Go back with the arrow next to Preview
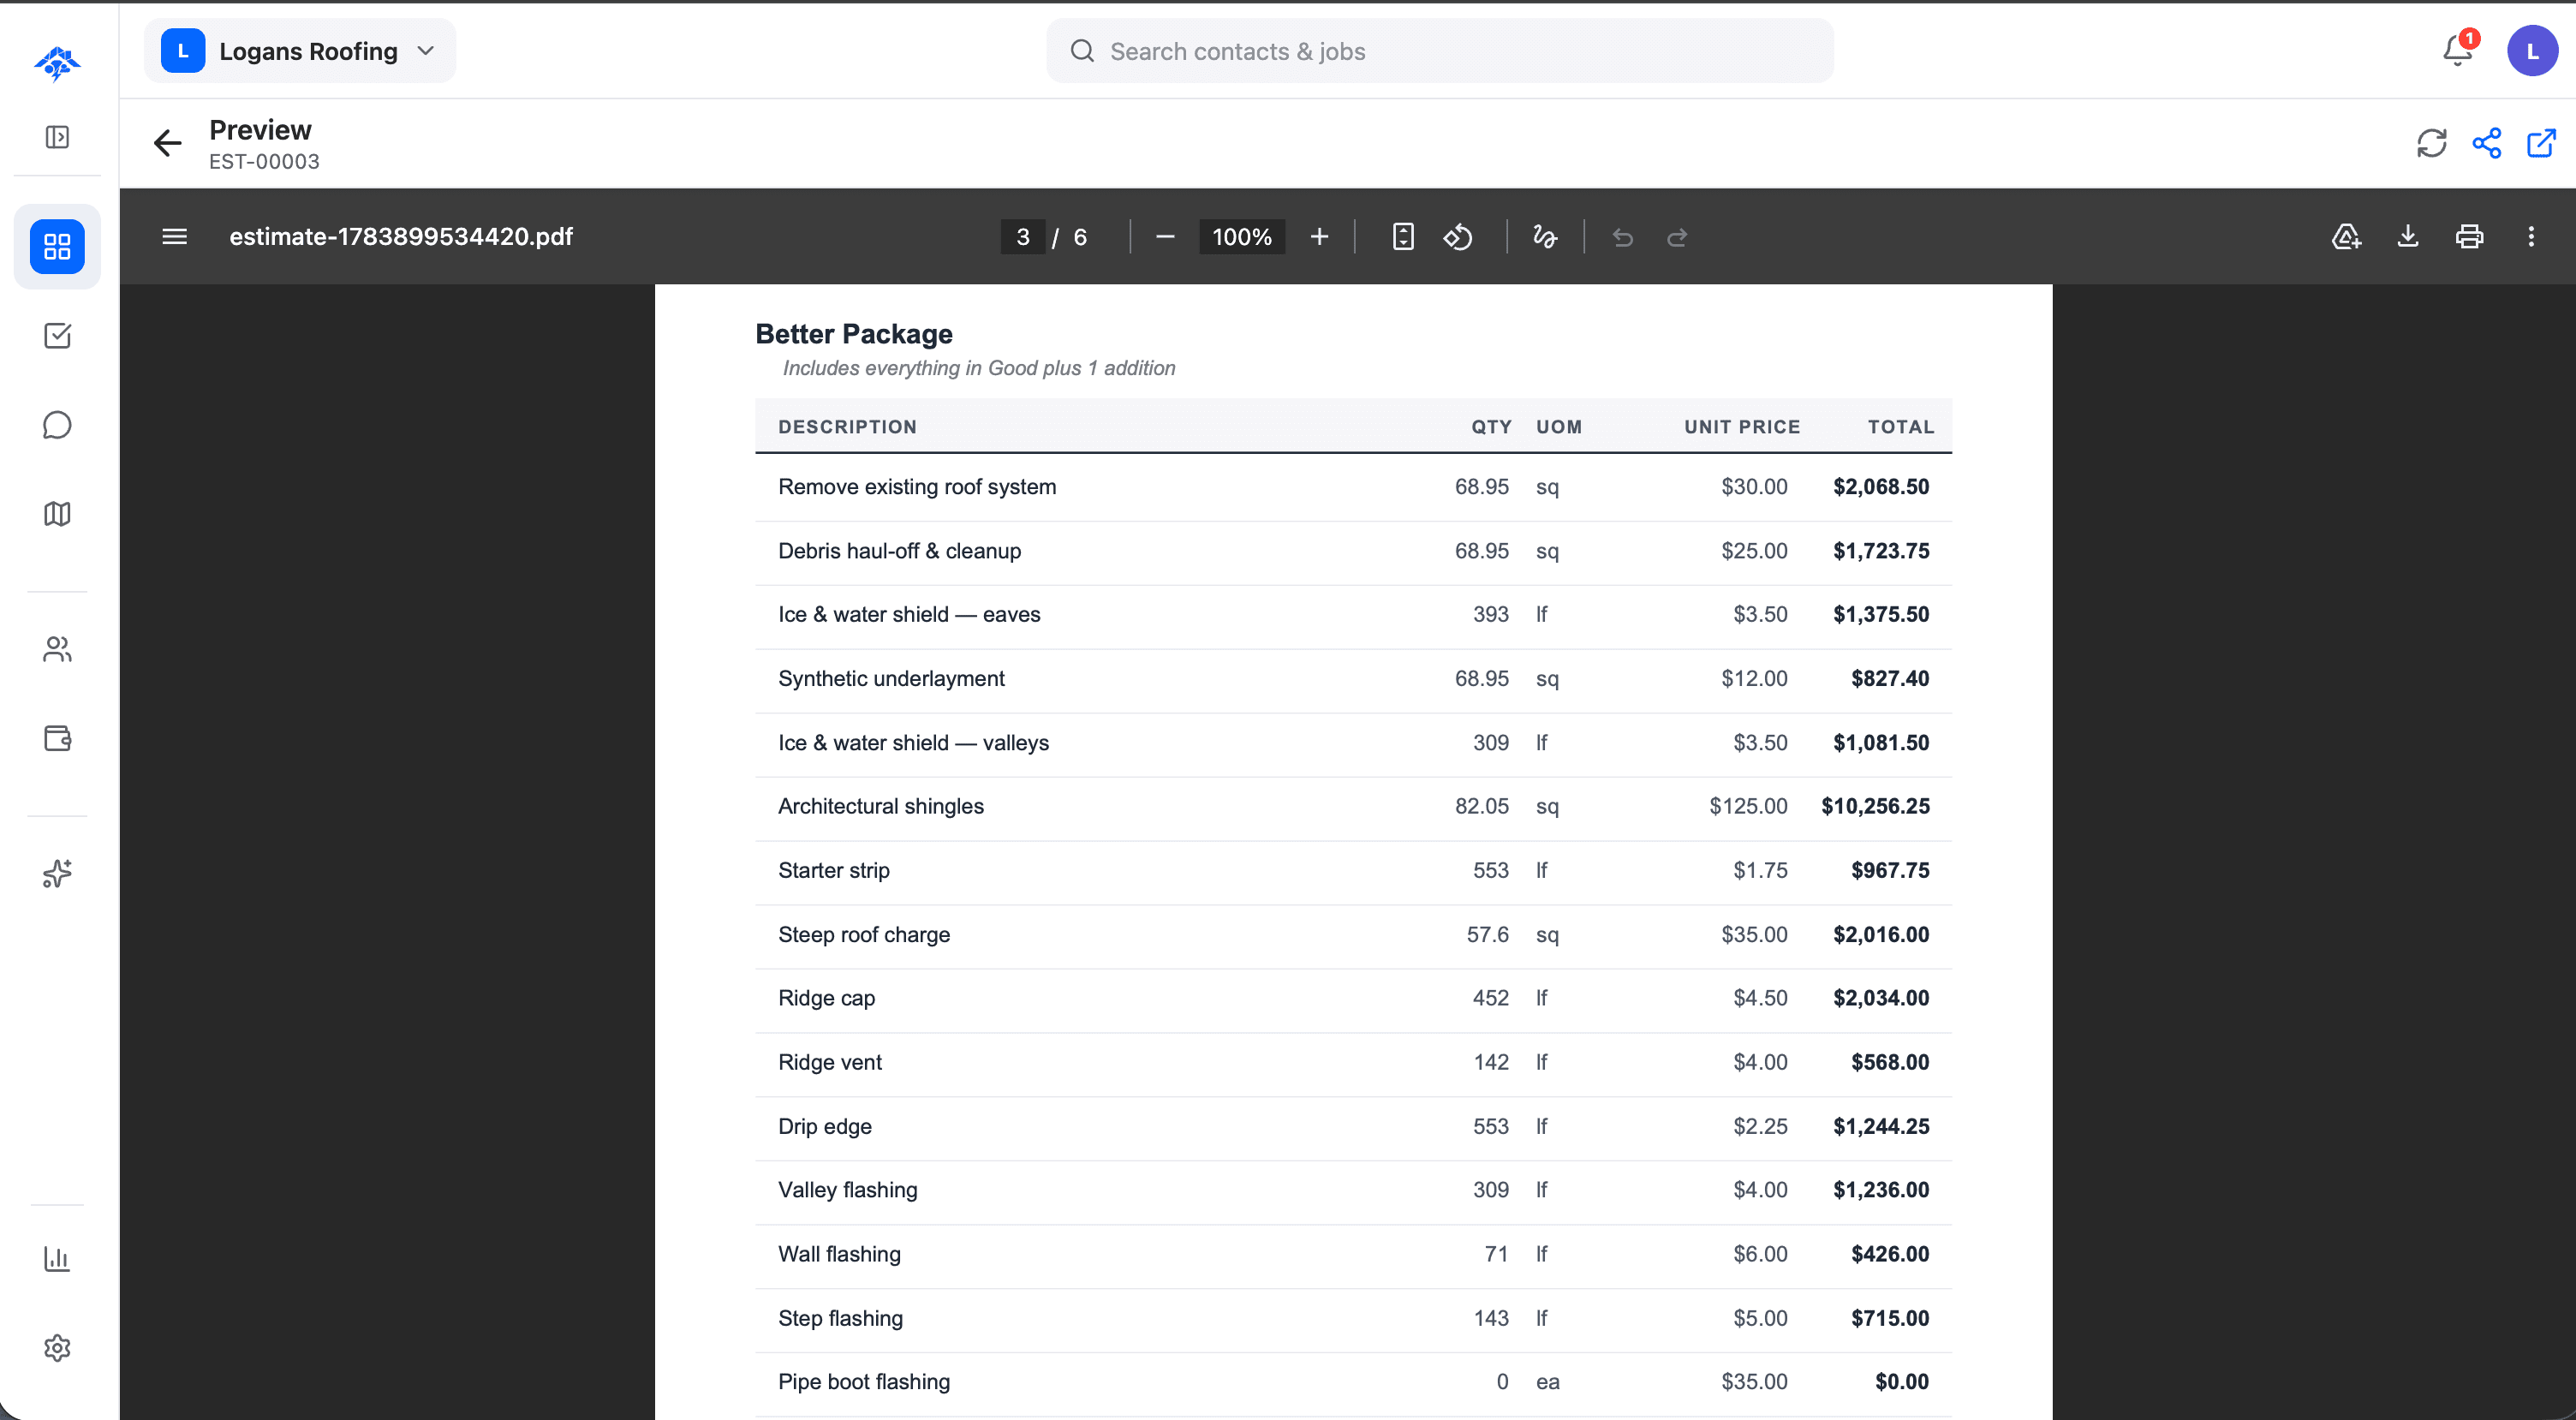The width and height of the screenshot is (2576, 1420). [x=168, y=144]
